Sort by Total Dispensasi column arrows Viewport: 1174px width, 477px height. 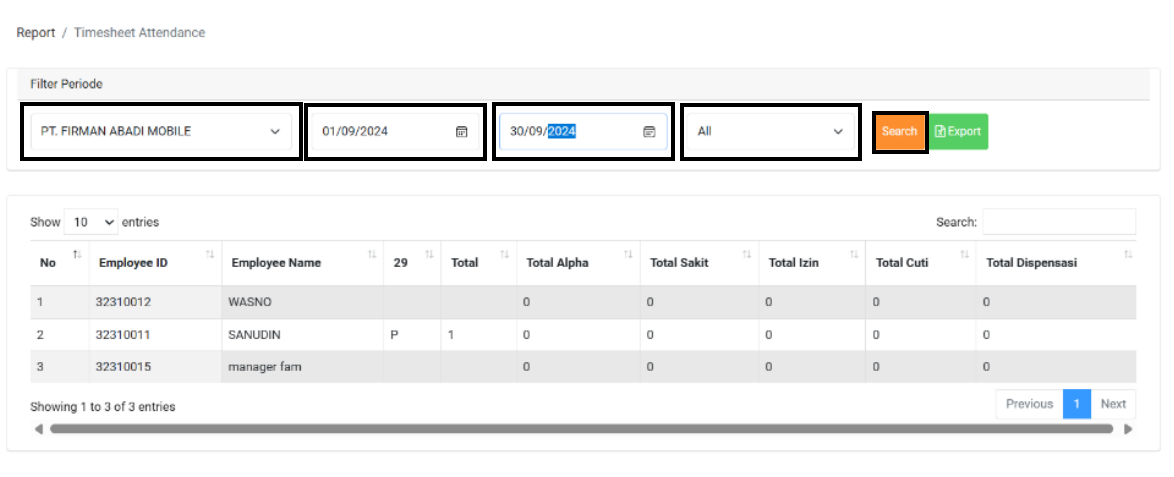(1128, 256)
